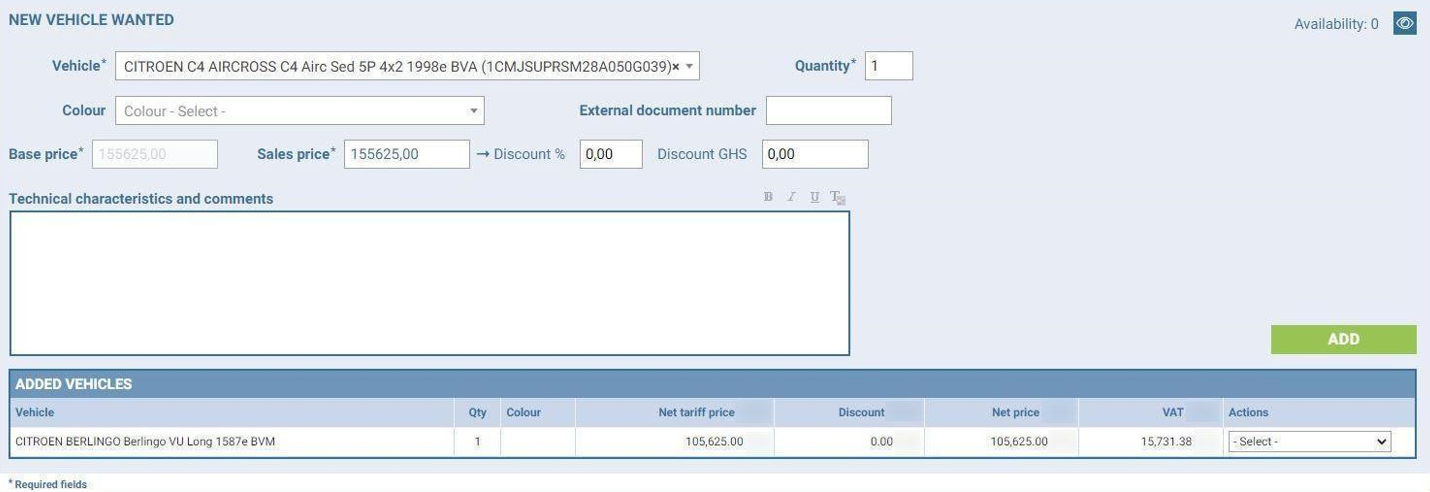The height and width of the screenshot is (492, 1430).
Task: Click into the technical characteristics text area
Action: coord(430,283)
